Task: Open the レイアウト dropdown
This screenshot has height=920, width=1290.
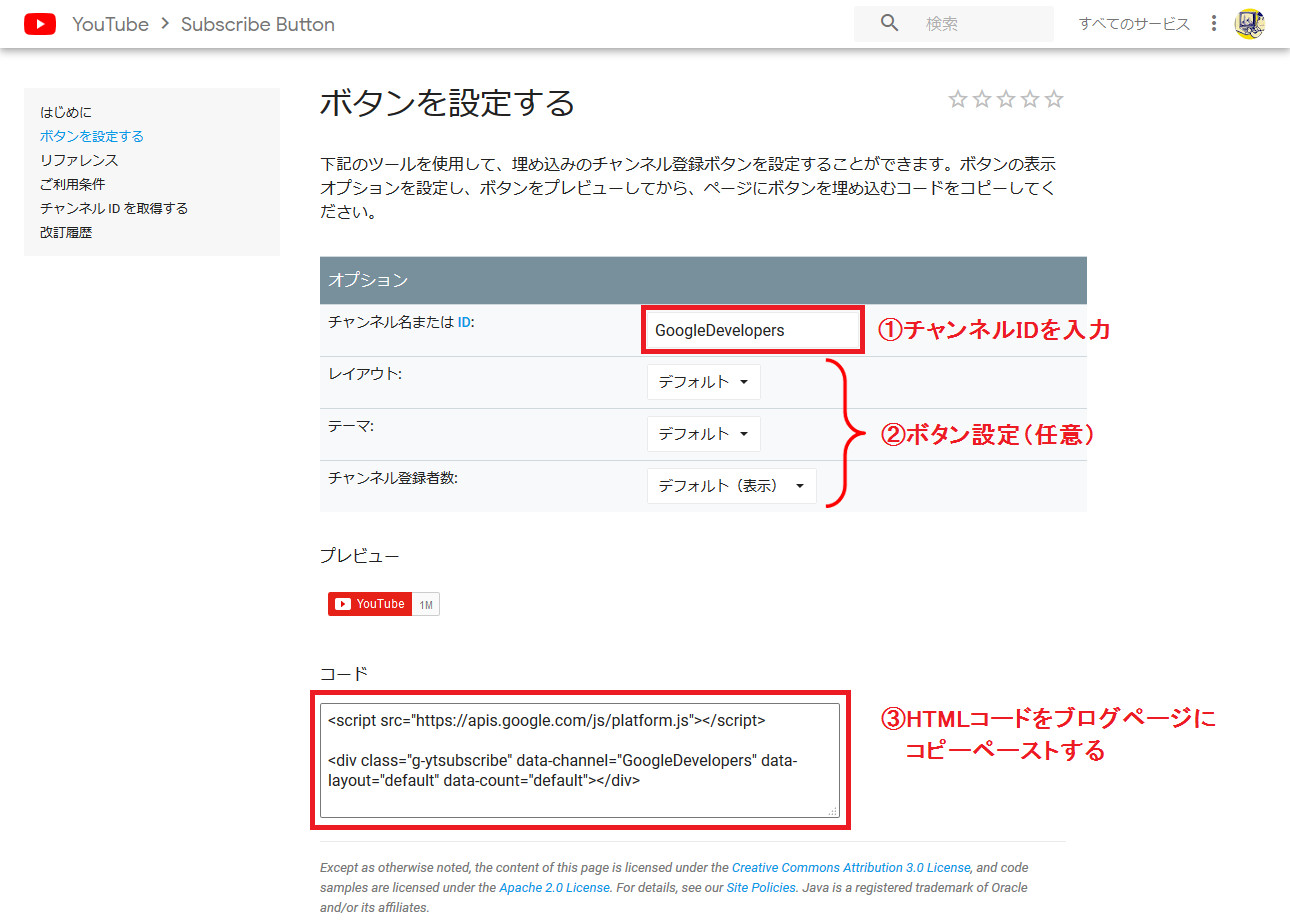Action: (704, 382)
